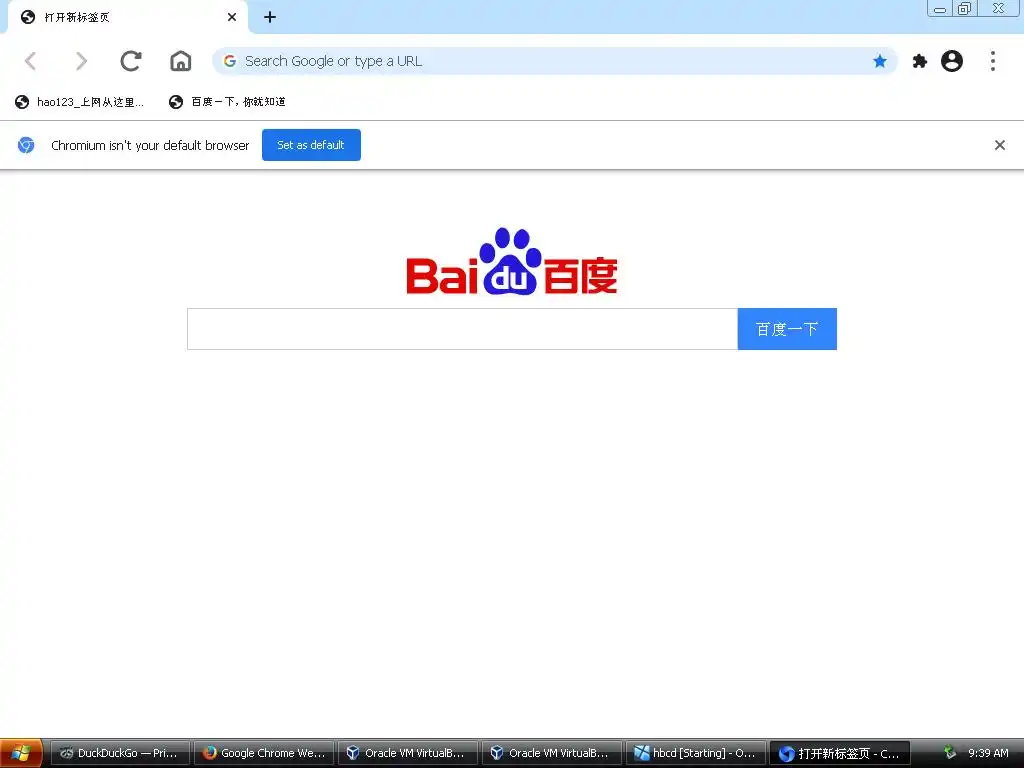
Task: Click the 9:39 AM taskbar clock
Action: click(988, 753)
